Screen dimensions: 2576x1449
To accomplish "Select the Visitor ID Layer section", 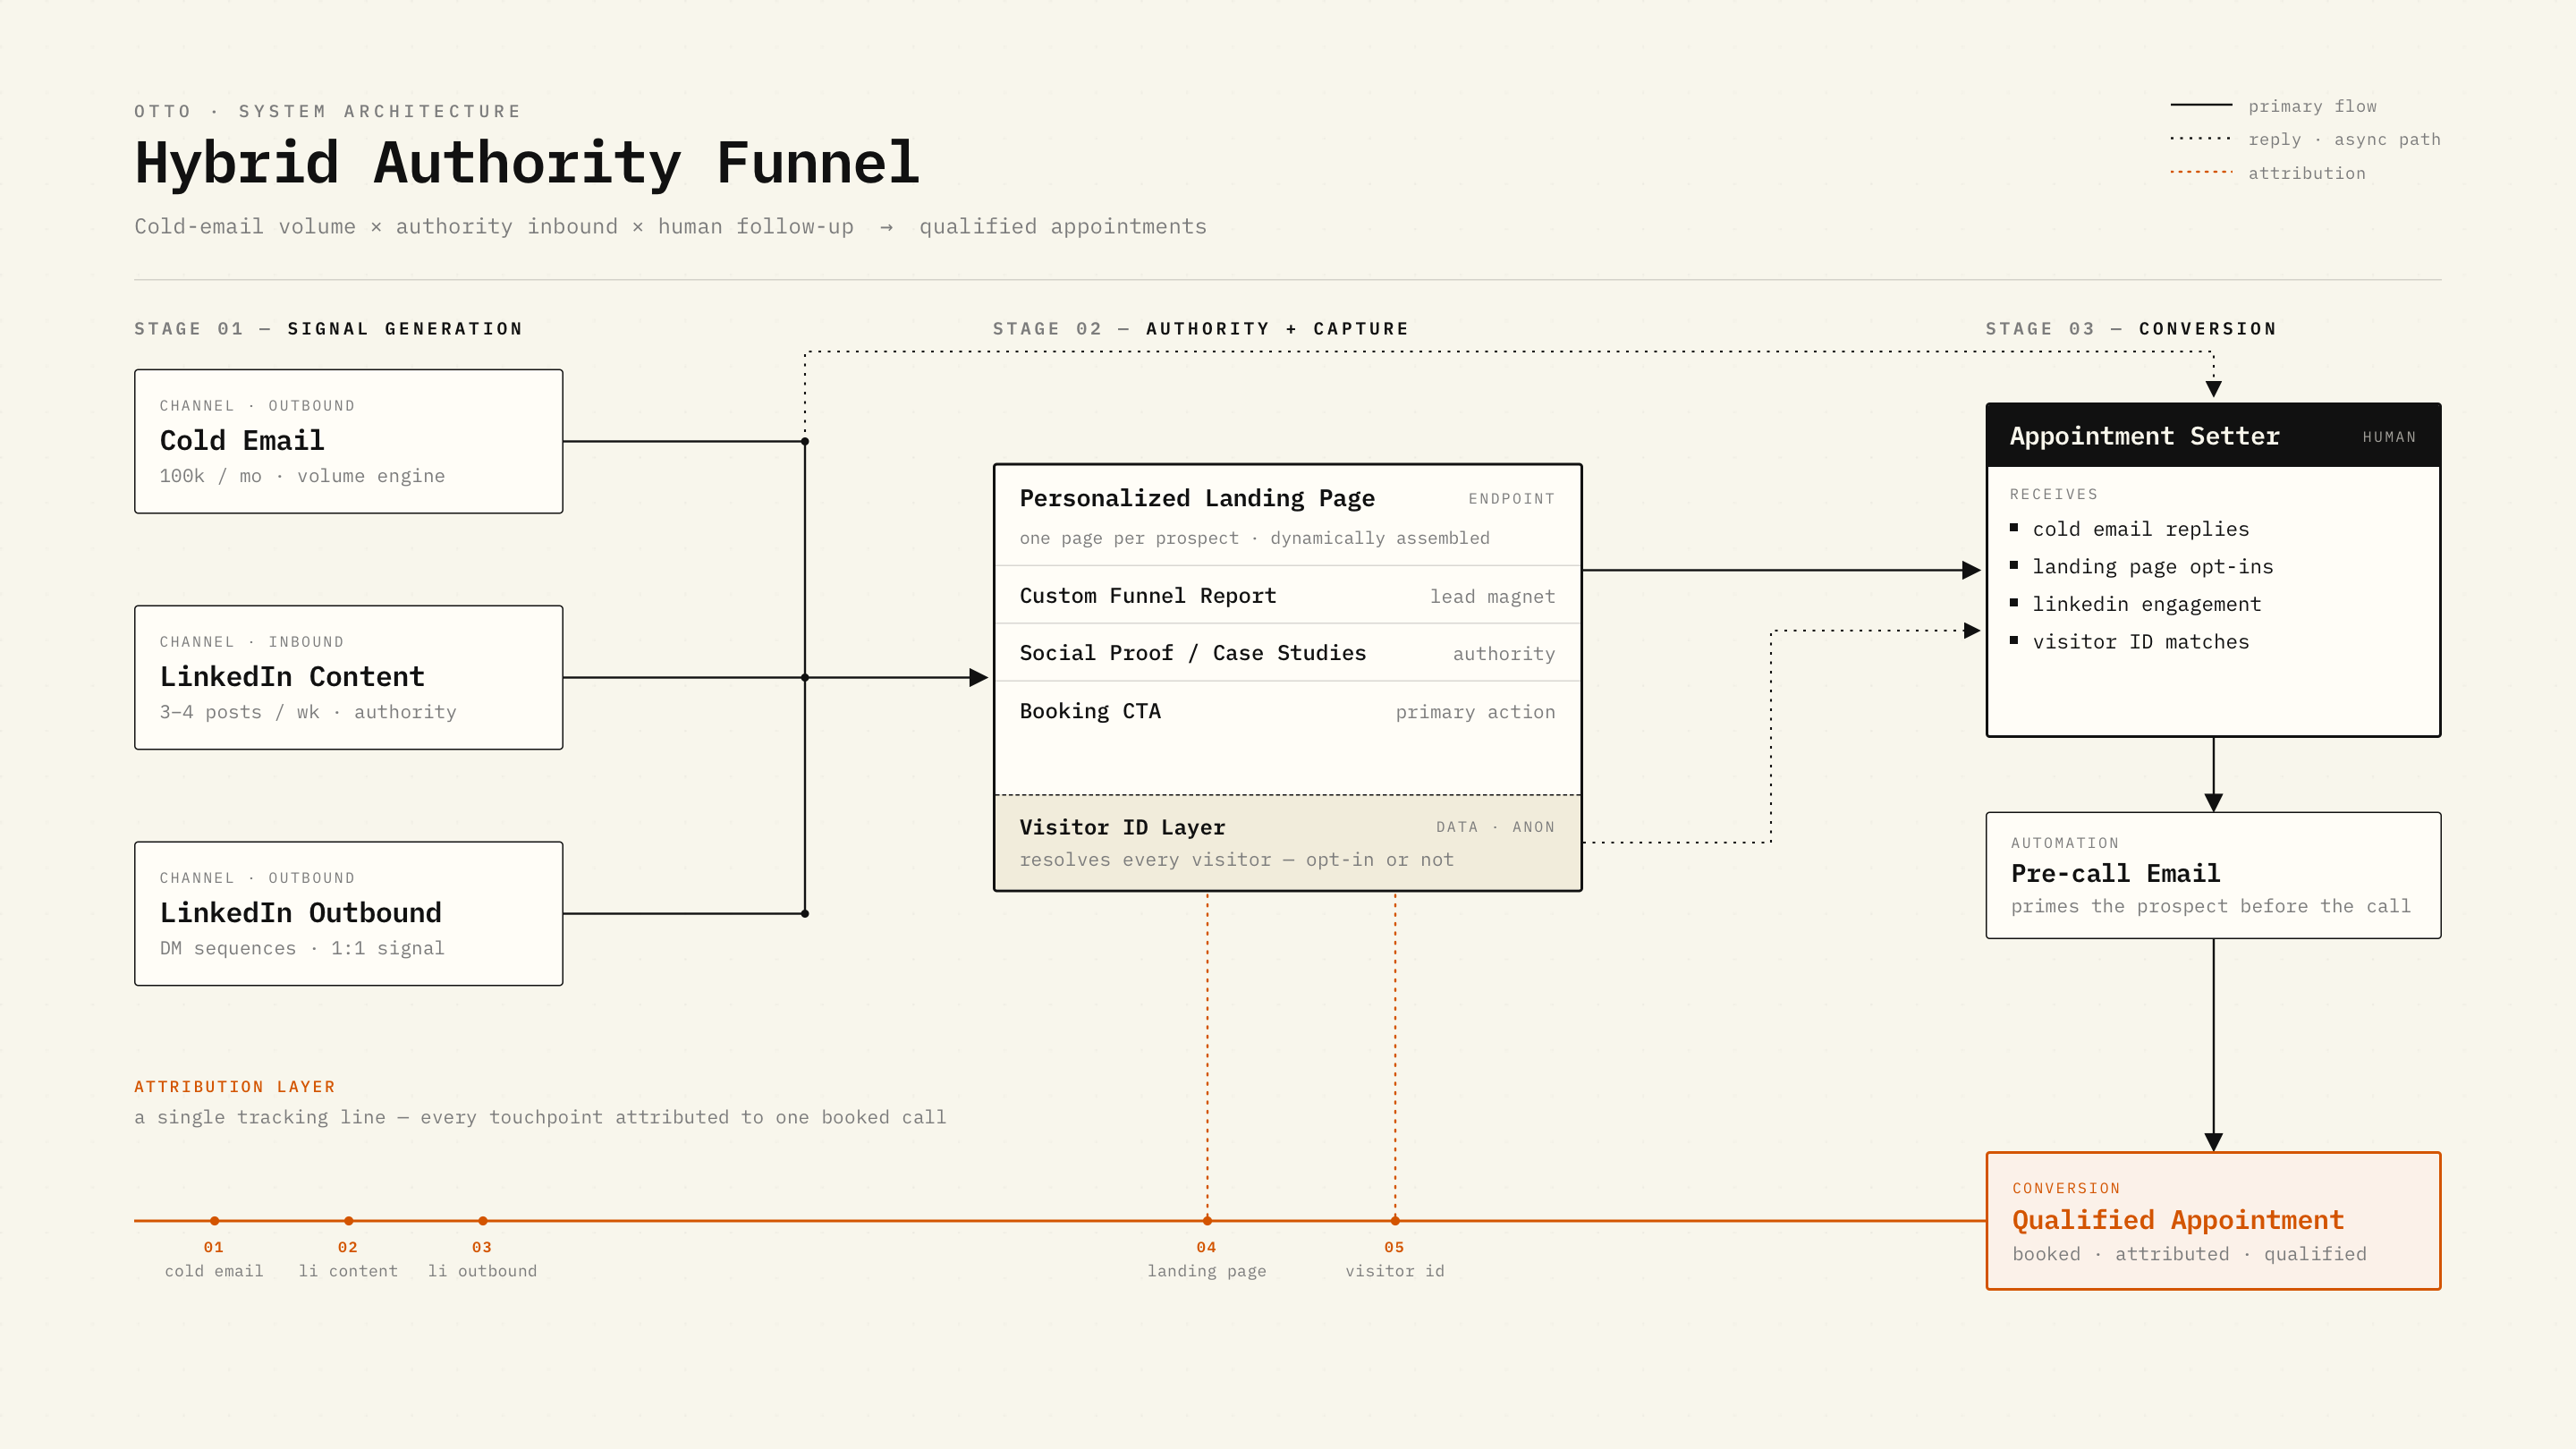I will tap(1287, 842).
